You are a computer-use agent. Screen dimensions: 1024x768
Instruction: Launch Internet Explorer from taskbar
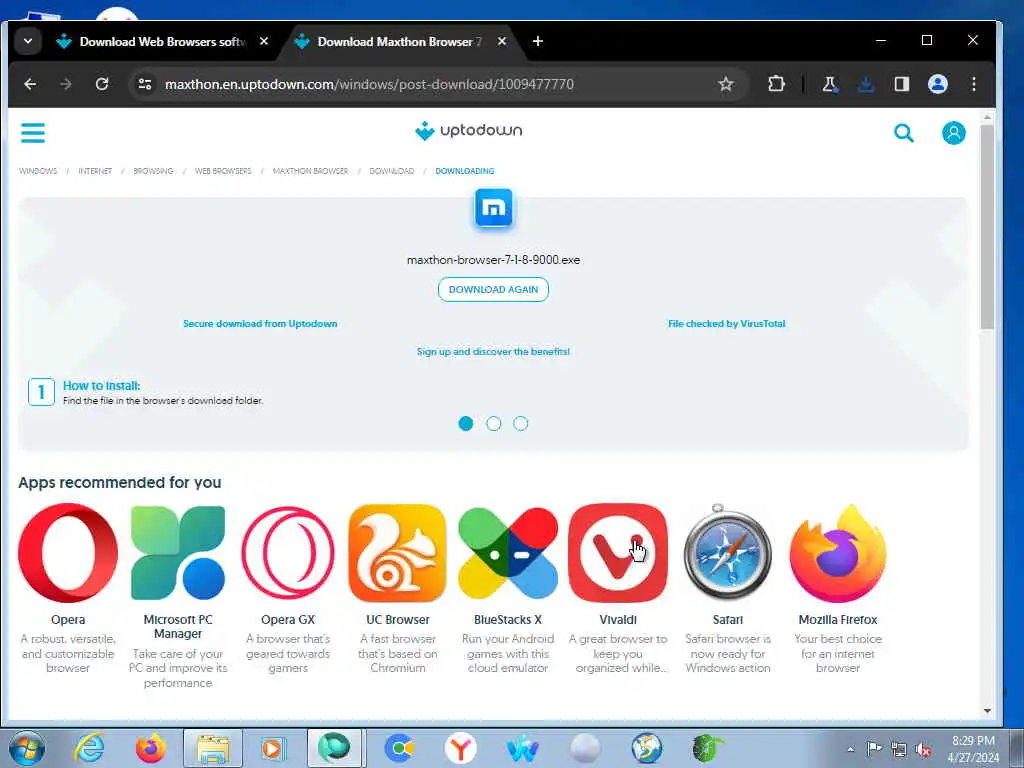89,748
